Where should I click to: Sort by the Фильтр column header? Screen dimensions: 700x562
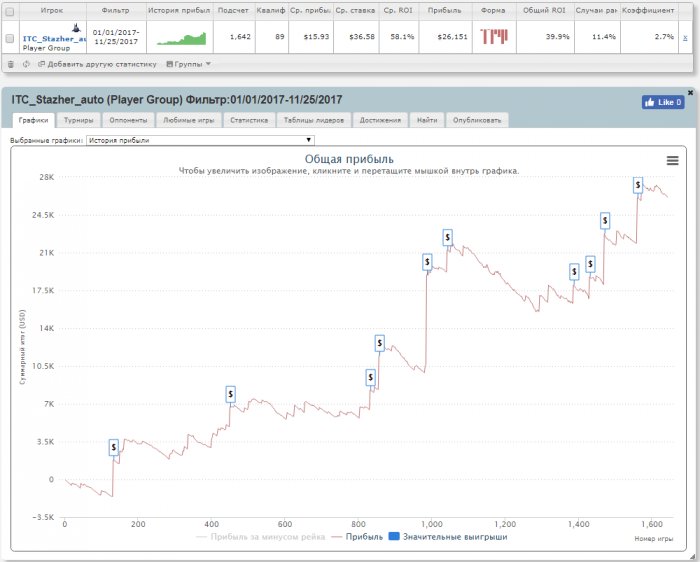(x=116, y=10)
